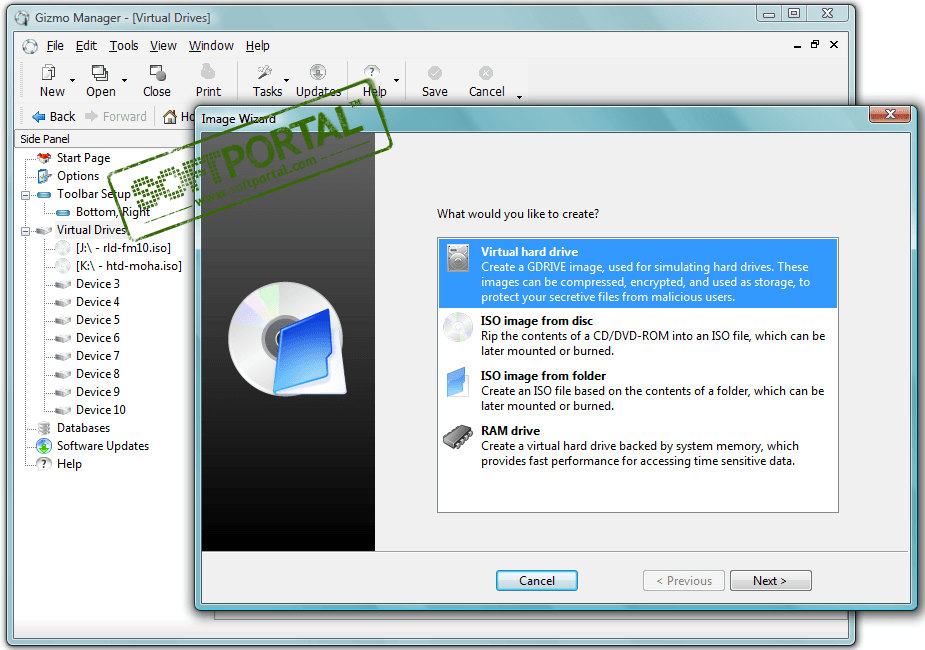Image resolution: width=925 pixels, height=650 pixels.
Task: Open the Edit menu
Action: 86,46
